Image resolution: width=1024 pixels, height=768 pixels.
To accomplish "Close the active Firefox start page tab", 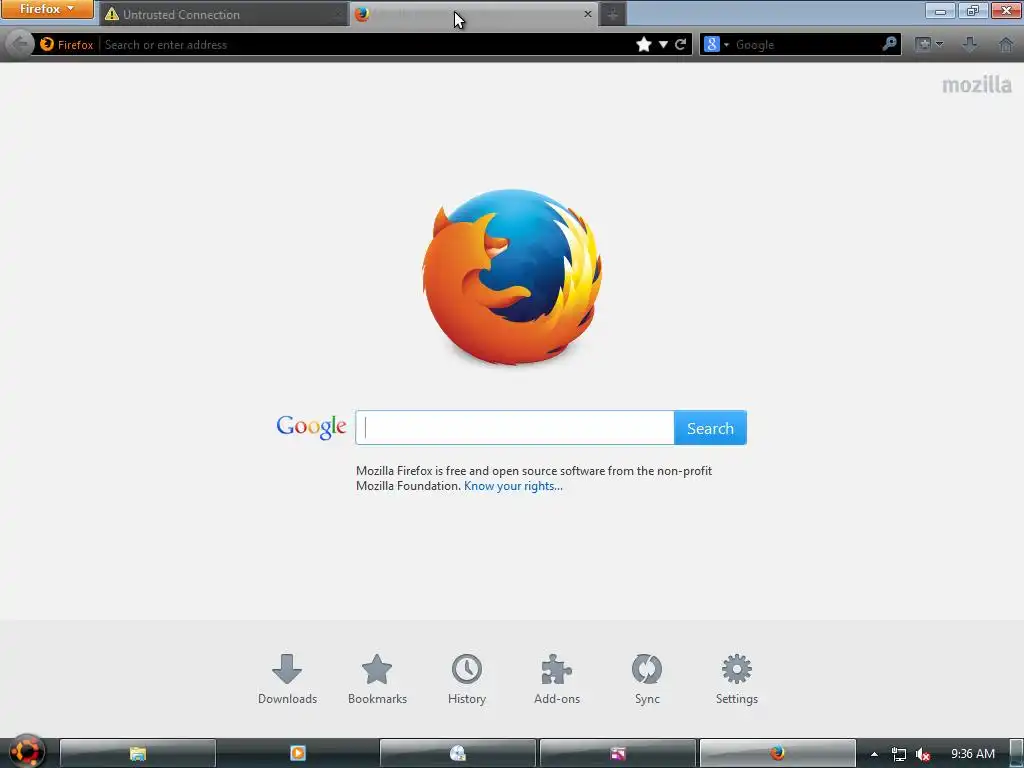I will click(x=588, y=14).
